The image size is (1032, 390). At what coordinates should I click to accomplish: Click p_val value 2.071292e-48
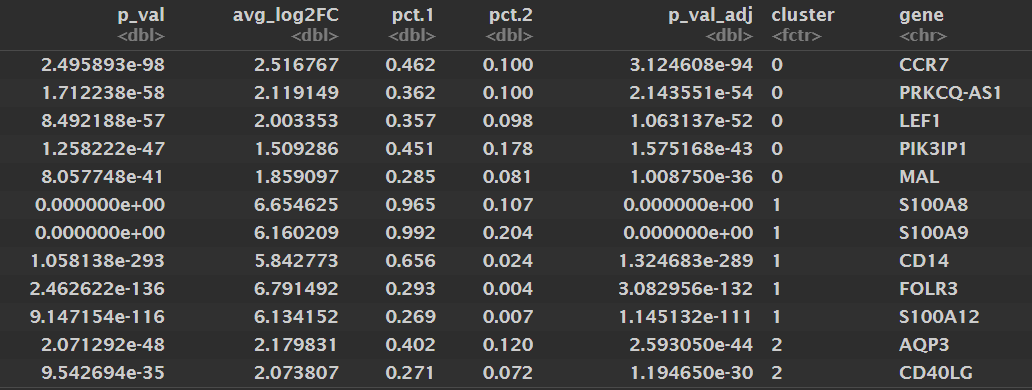103,345
